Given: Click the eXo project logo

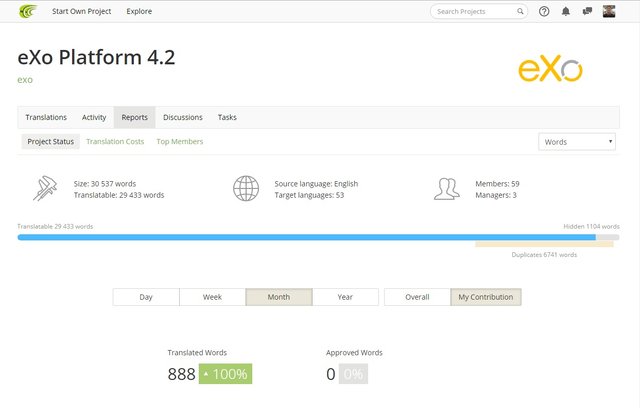Looking at the screenshot, I should tap(550, 68).
